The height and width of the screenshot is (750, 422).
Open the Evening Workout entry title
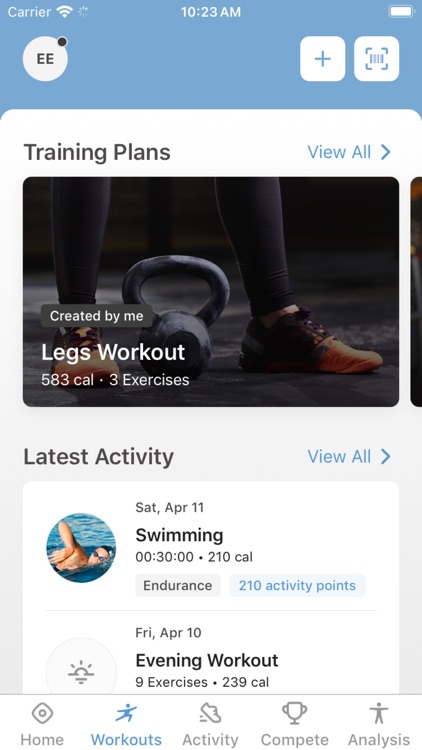[x=207, y=661]
